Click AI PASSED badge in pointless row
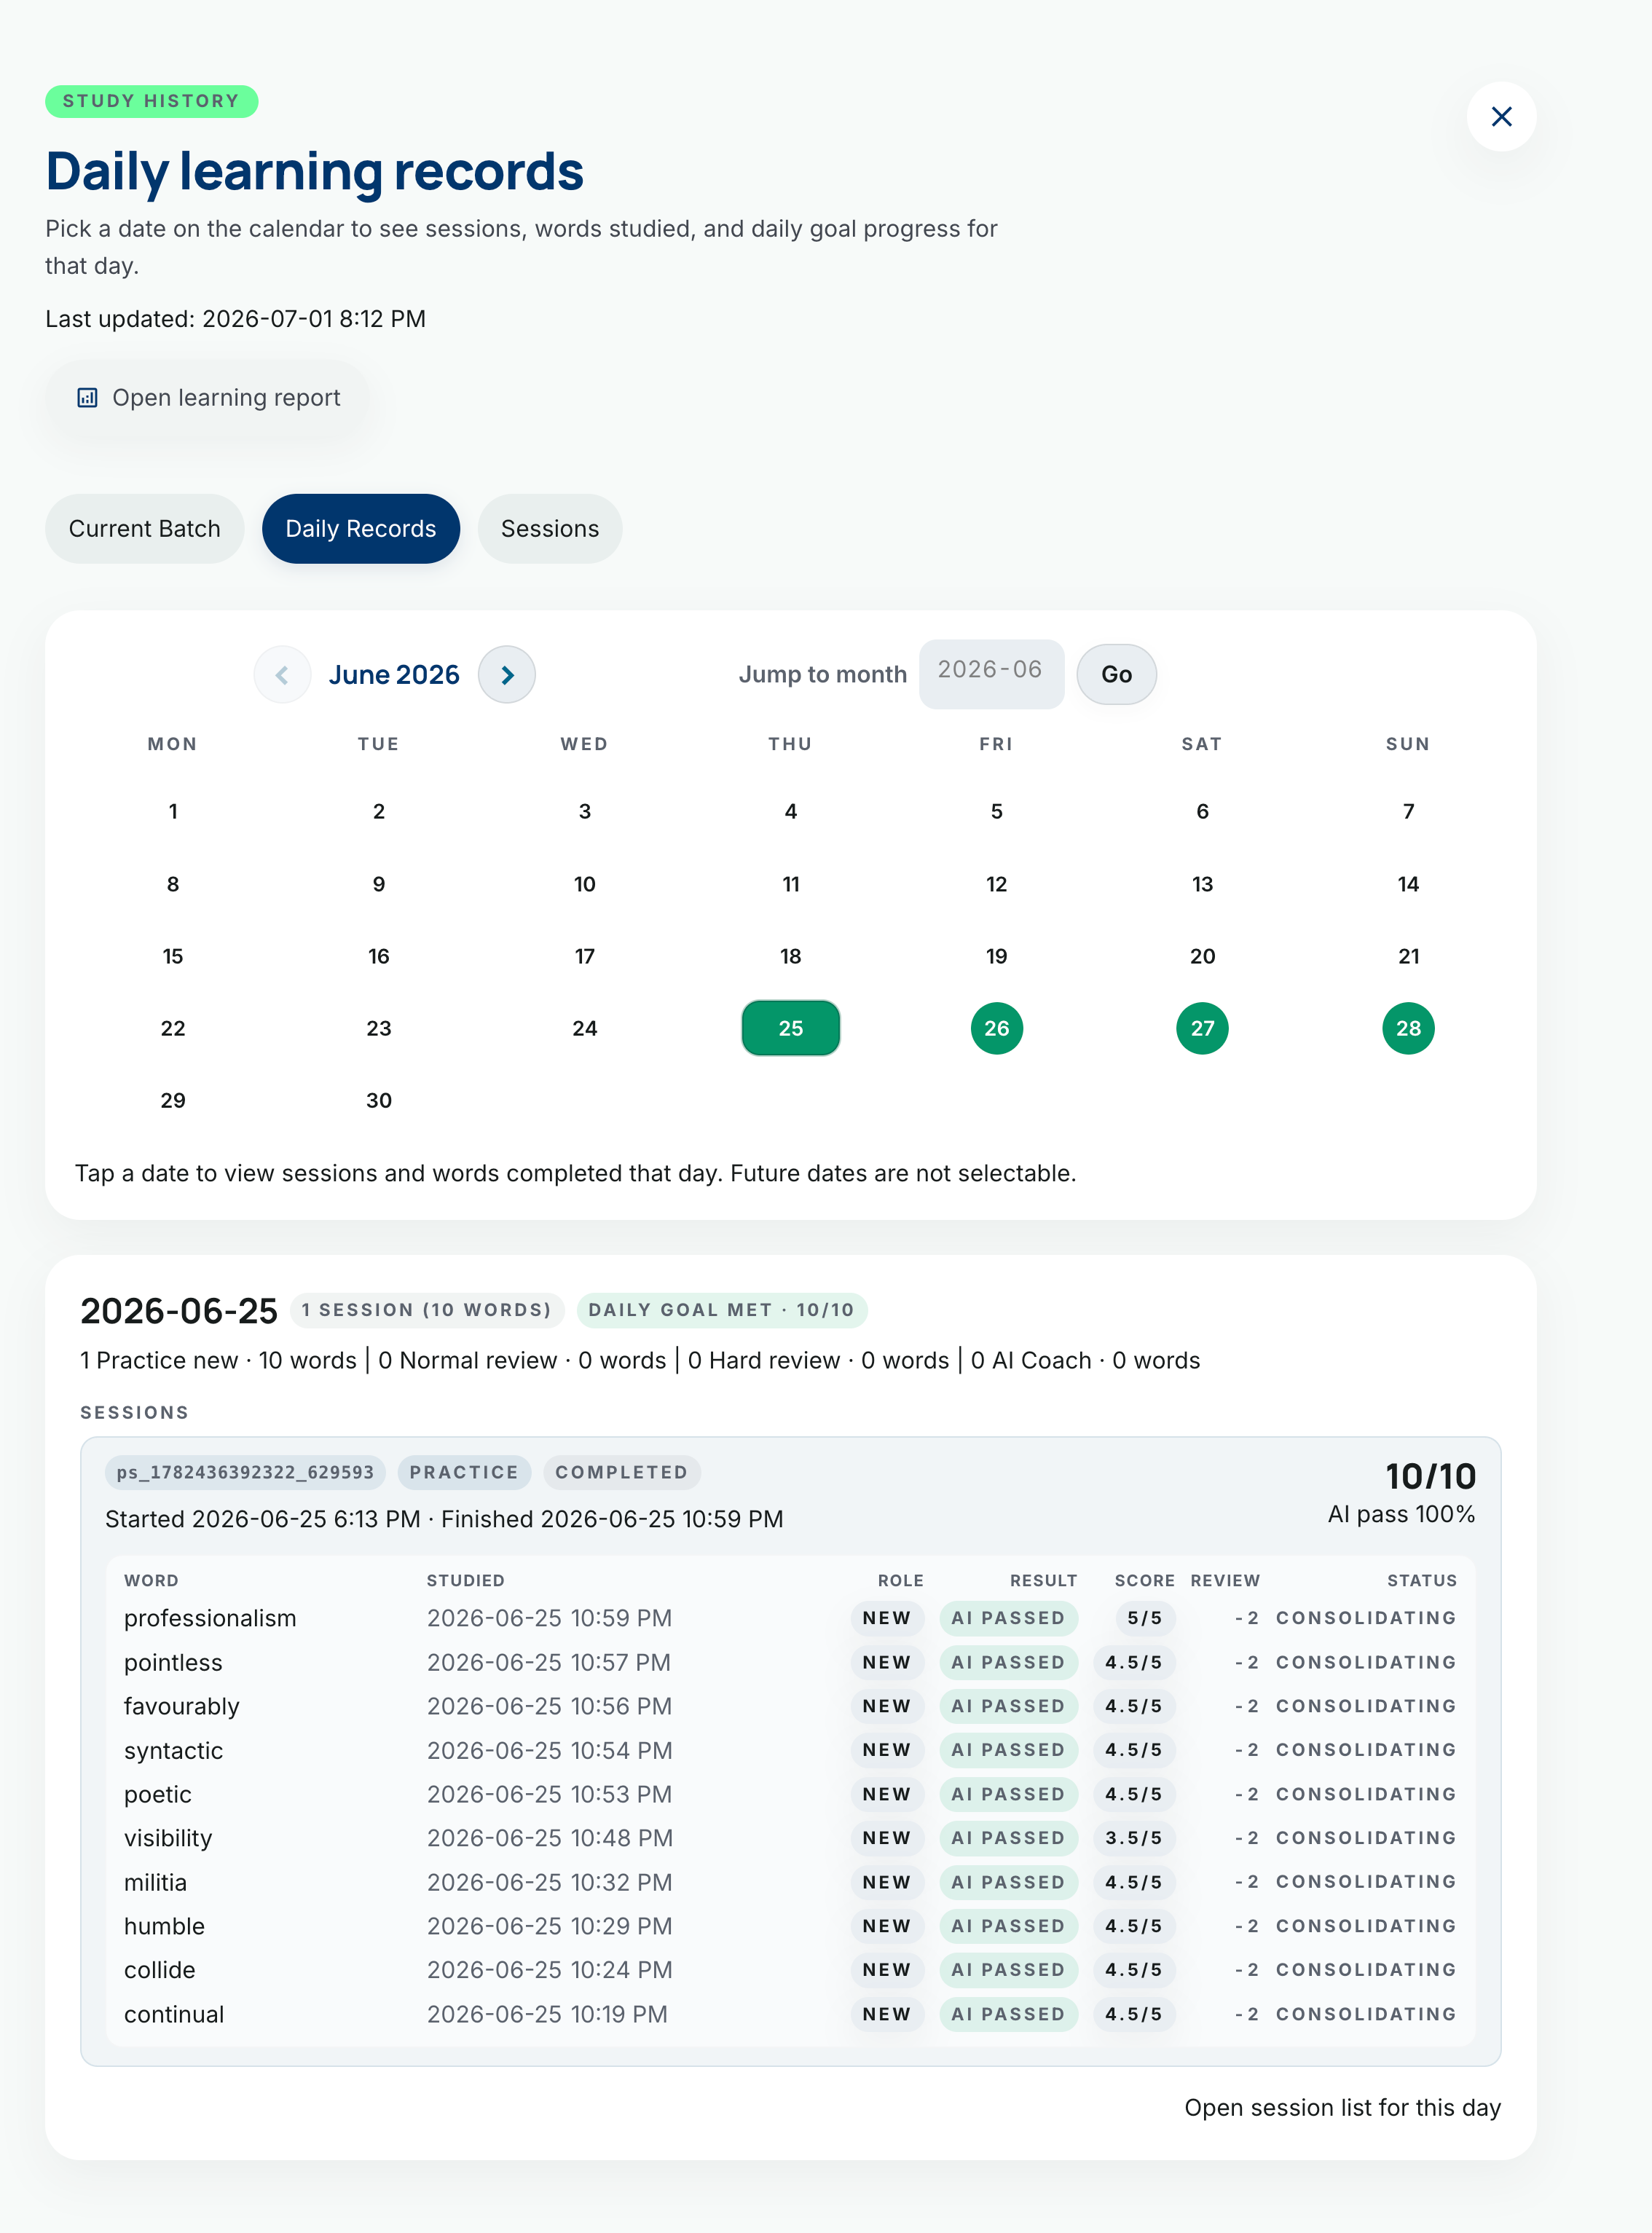 pos(1008,1662)
